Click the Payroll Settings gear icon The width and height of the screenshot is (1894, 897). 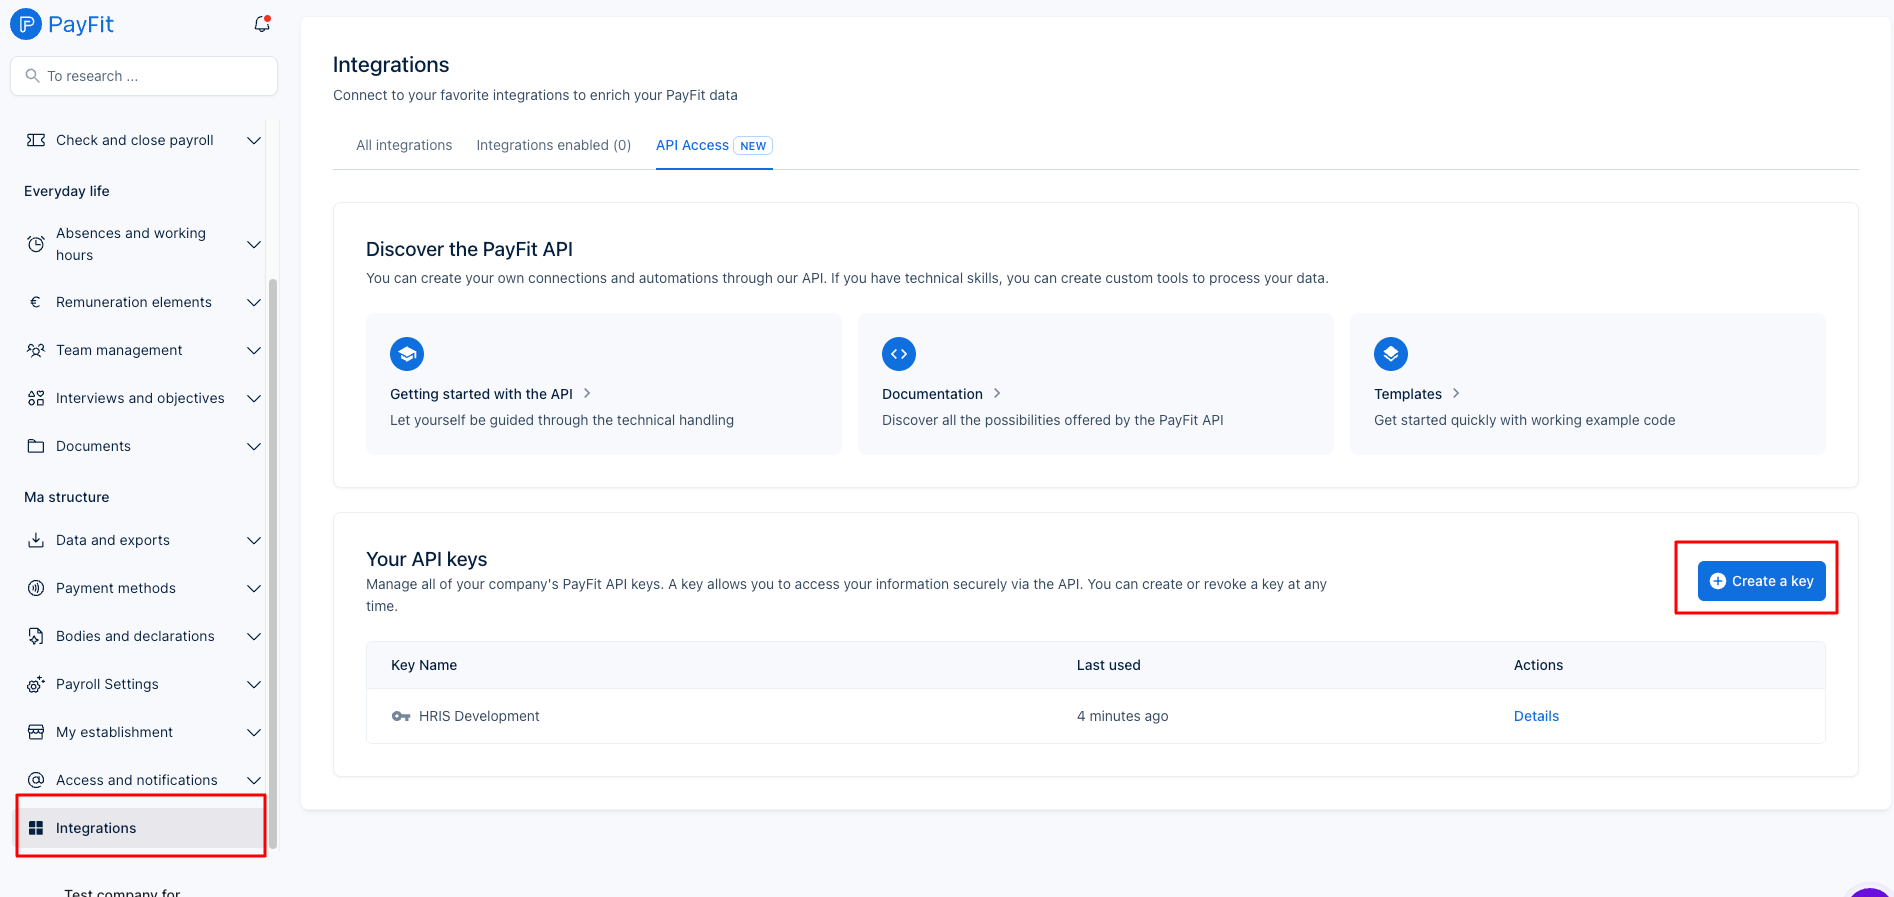tap(36, 684)
